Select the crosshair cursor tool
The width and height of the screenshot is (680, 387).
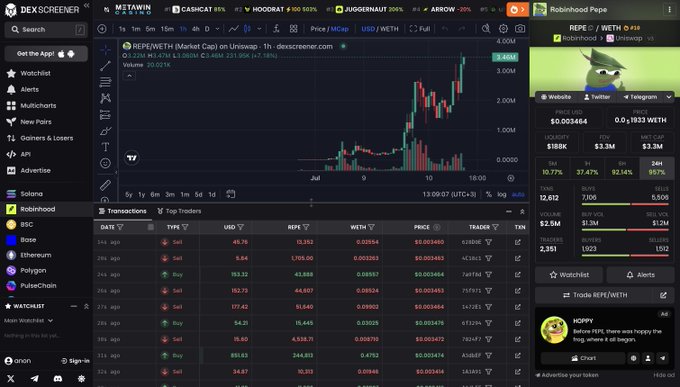click(105, 50)
